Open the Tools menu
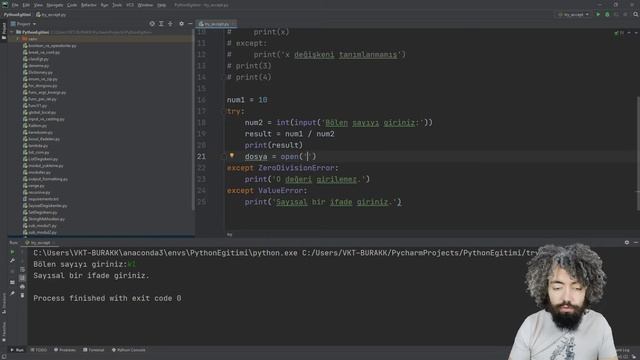640x360 pixels. (117, 5)
